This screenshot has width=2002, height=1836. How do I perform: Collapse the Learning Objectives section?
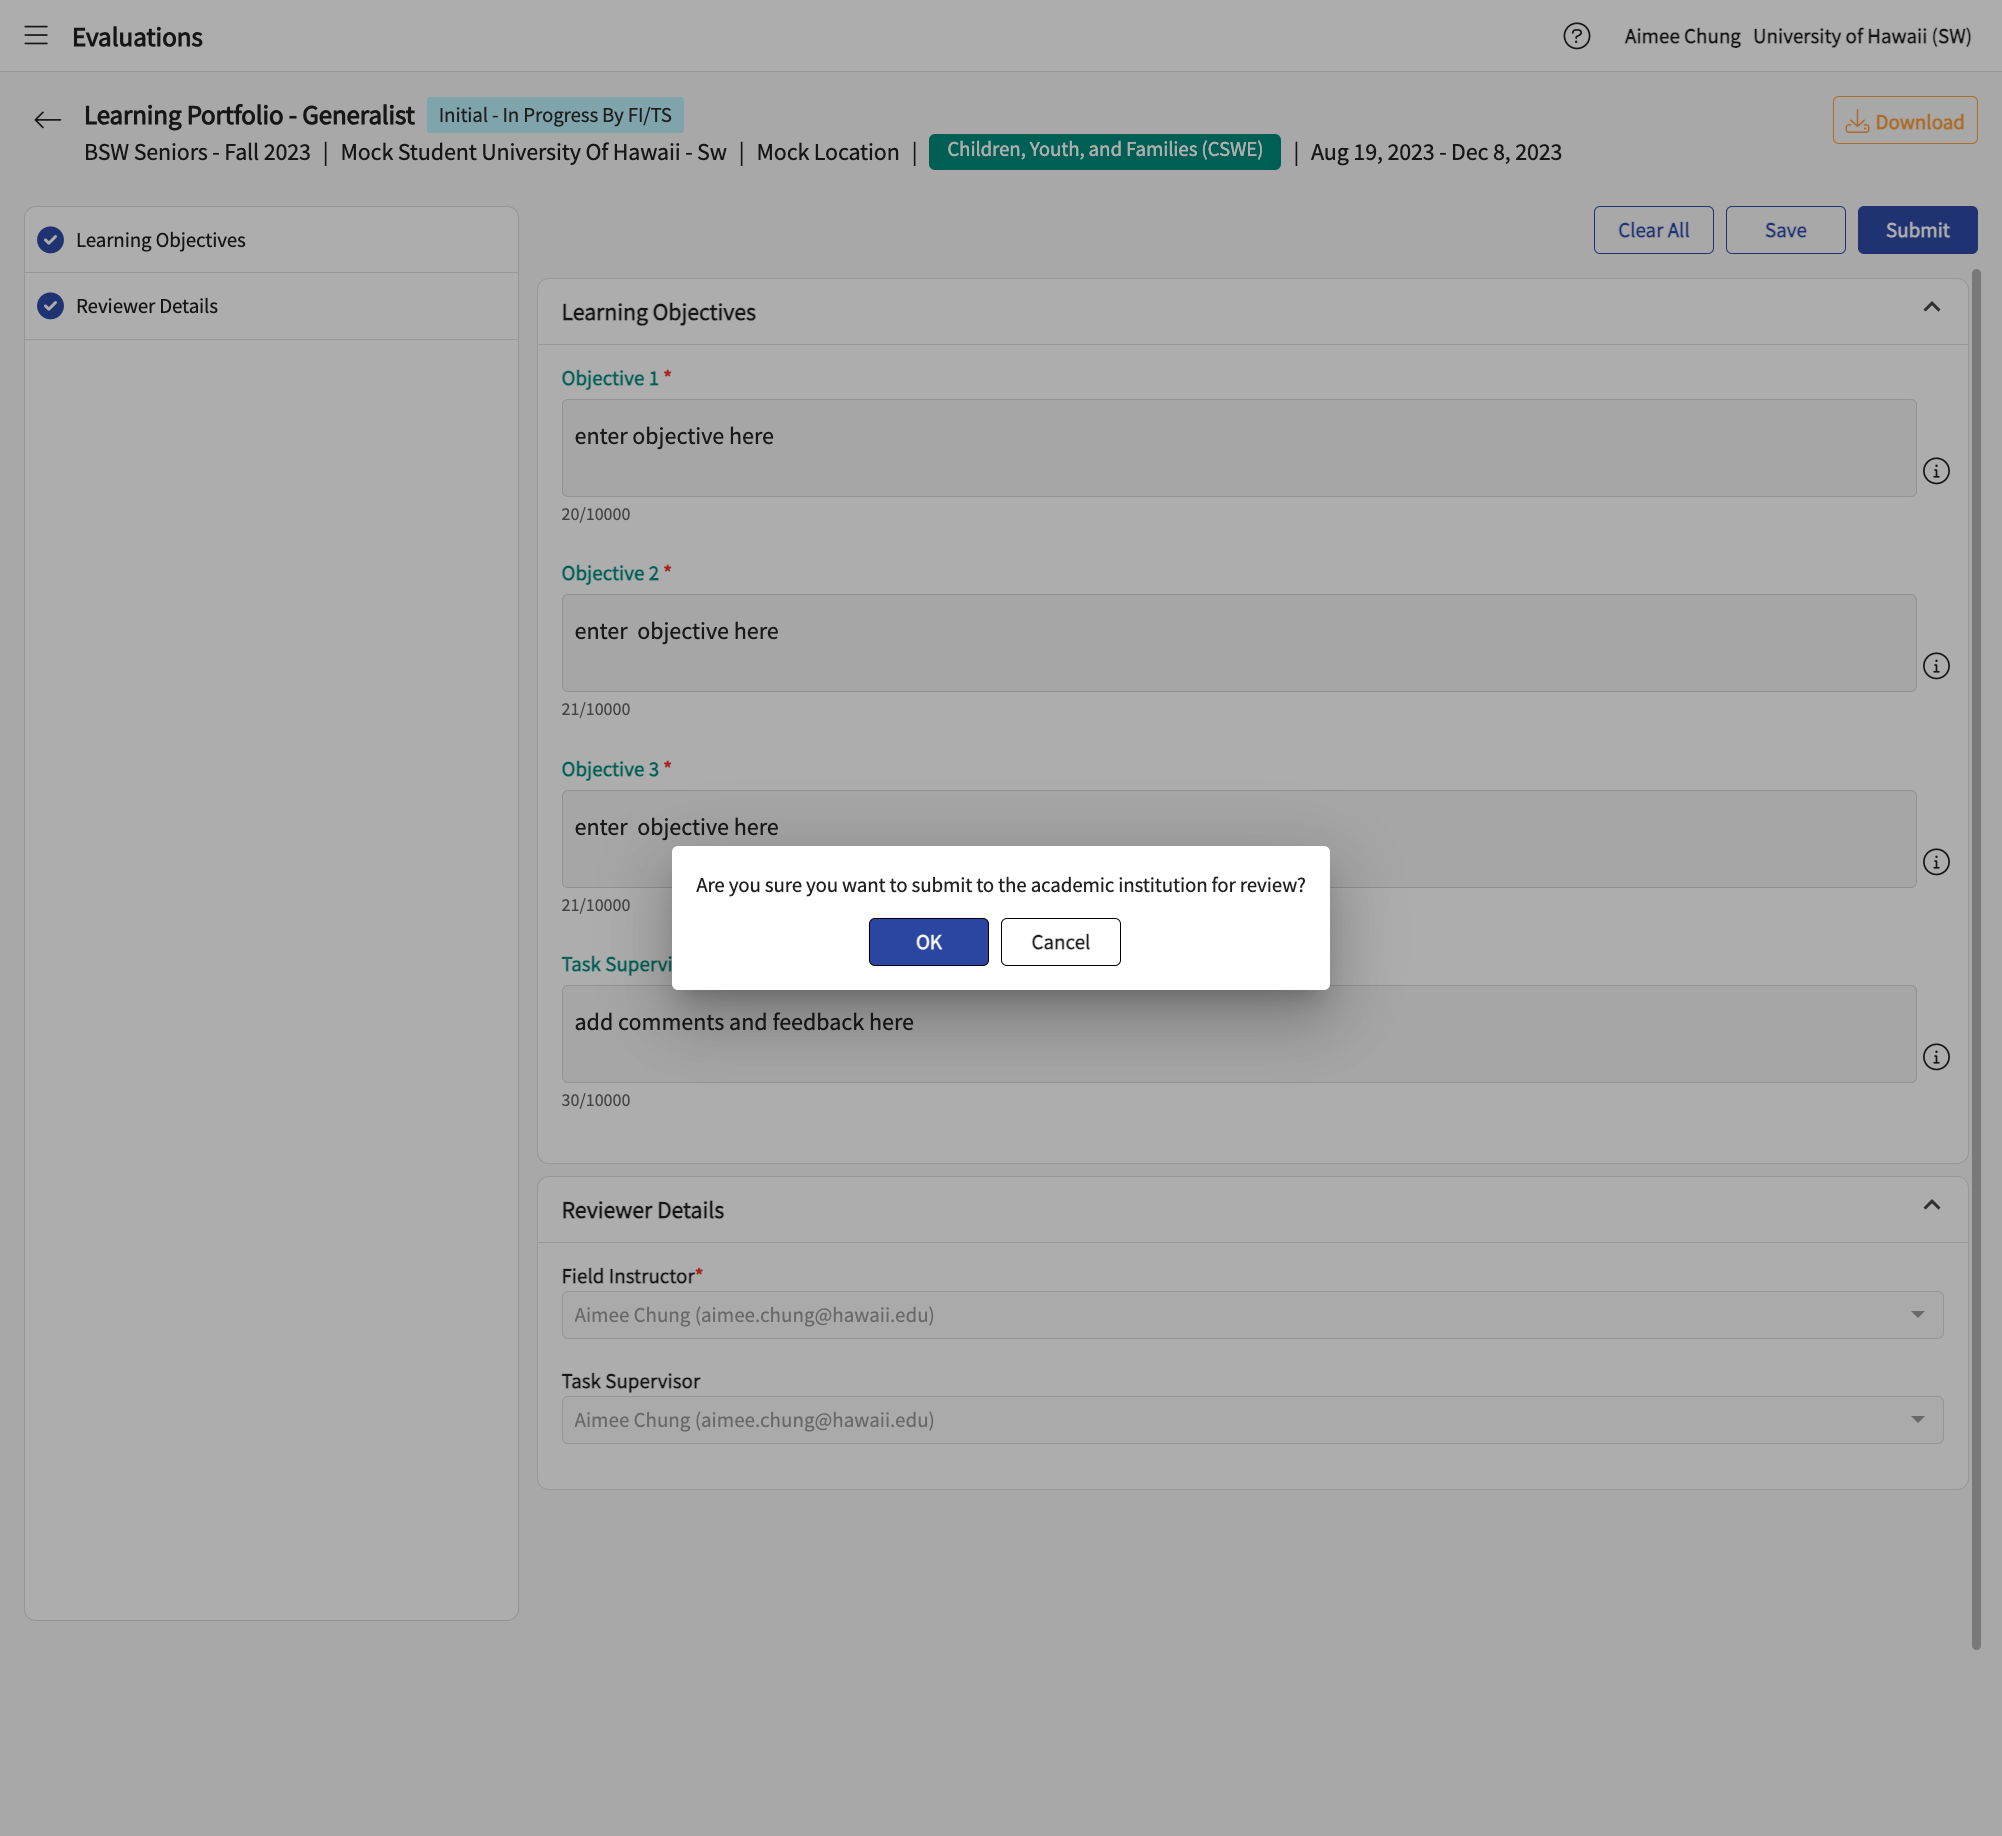(1931, 308)
